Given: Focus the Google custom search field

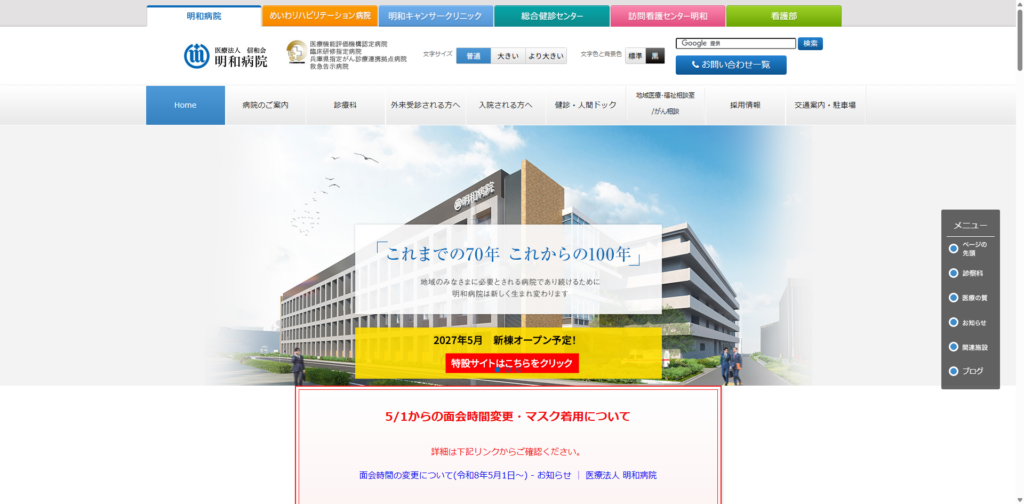Looking at the screenshot, I should click(x=735, y=43).
